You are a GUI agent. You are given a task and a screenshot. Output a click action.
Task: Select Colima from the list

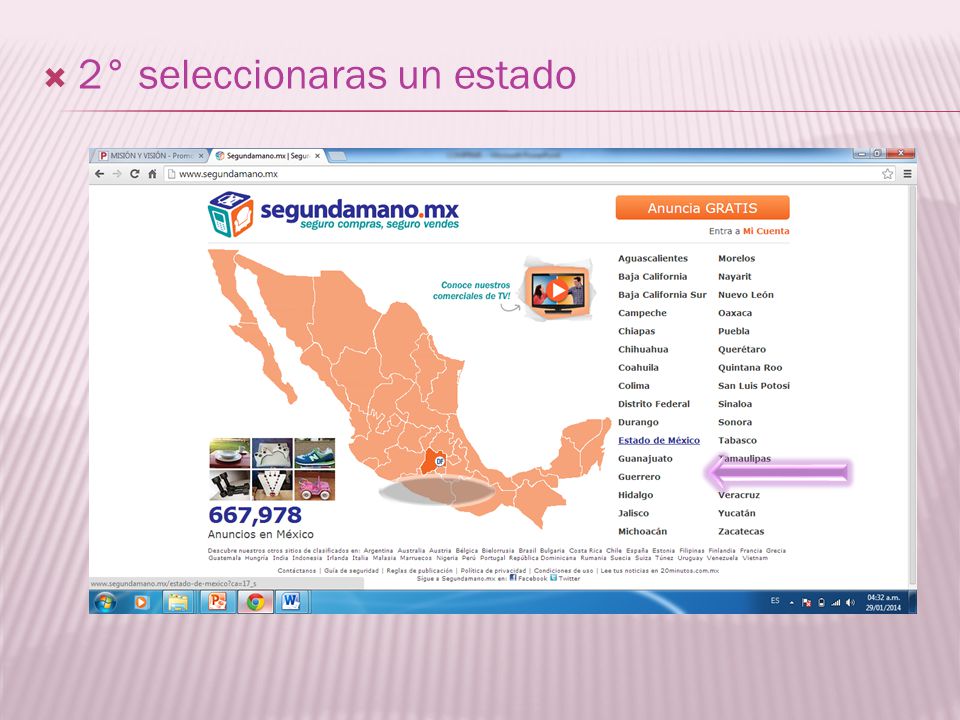click(634, 386)
